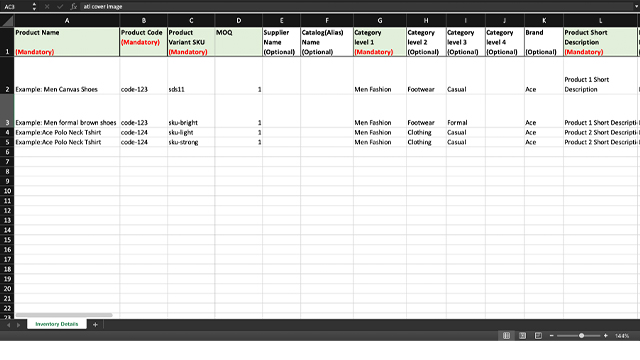Click the 'Product Code (Mandatory)' header cell
The width and height of the screenshot is (640, 360).
[144, 42]
